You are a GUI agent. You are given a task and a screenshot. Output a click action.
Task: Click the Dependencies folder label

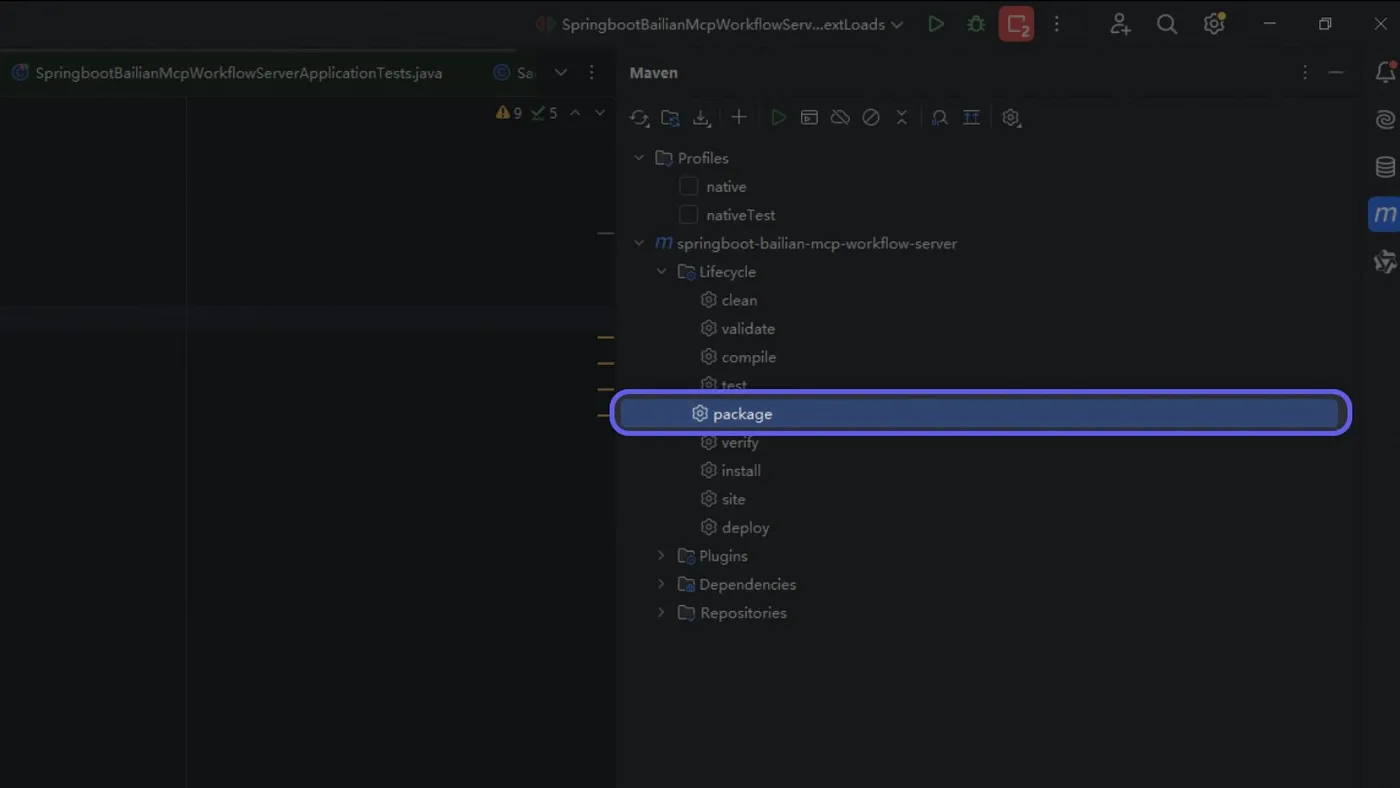747,584
